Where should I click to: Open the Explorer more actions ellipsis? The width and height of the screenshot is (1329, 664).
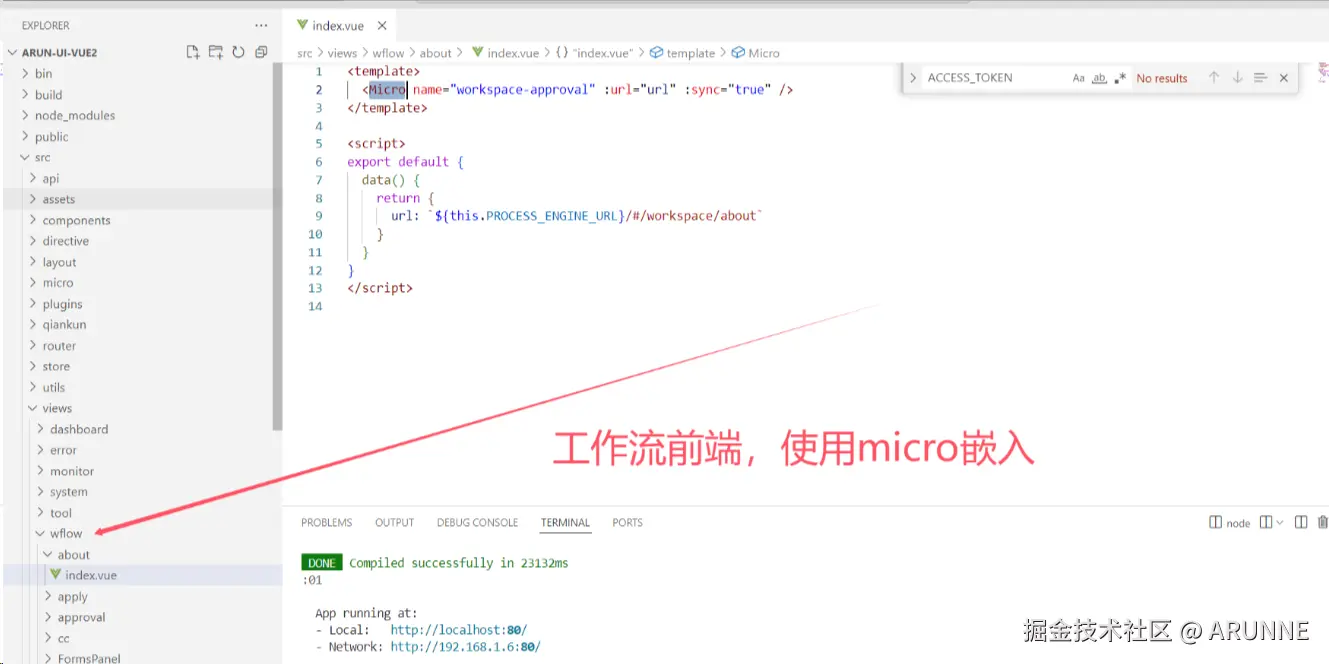coord(261,25)
